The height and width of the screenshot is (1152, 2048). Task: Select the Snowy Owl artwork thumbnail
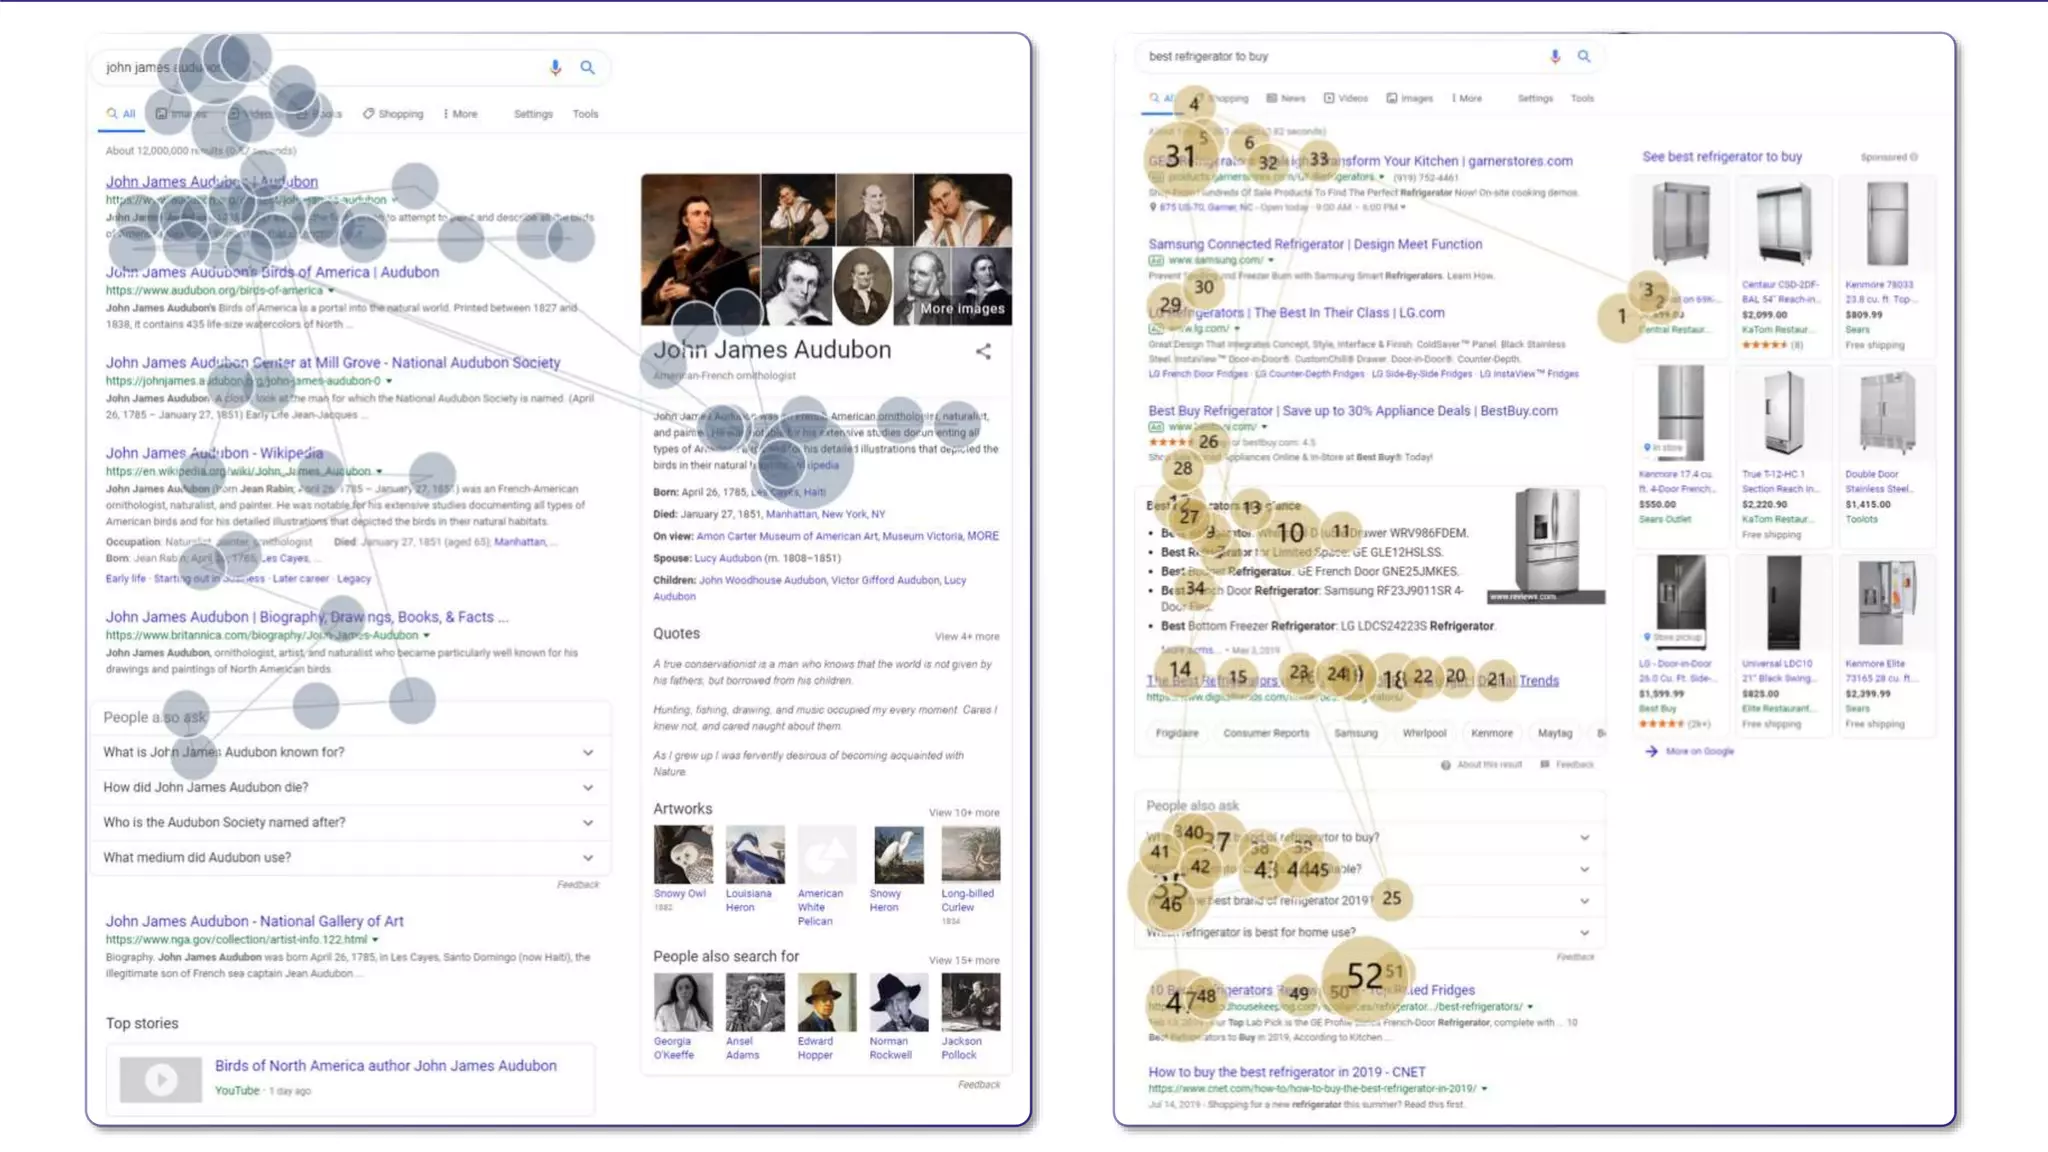coord(683,854)
